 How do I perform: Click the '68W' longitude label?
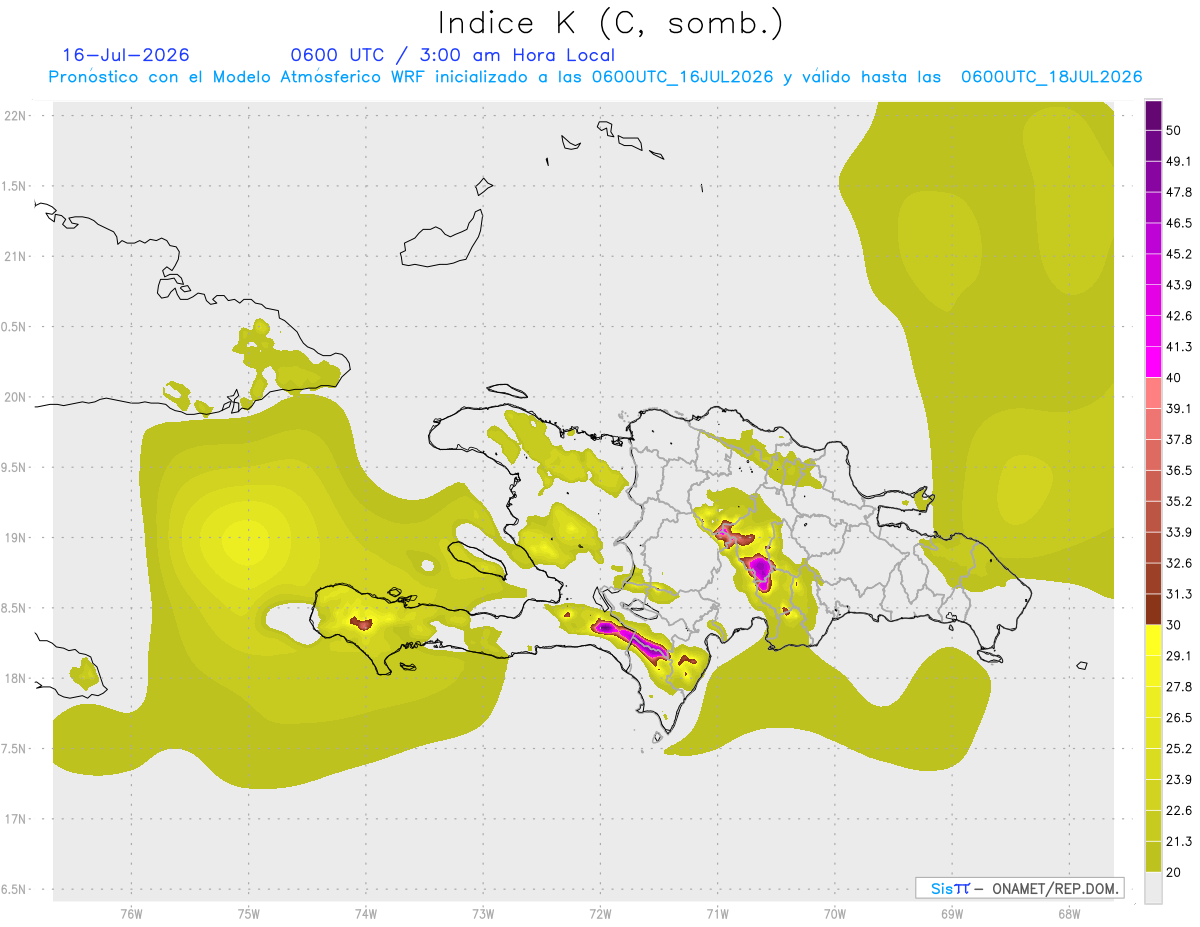(1069, 914)
